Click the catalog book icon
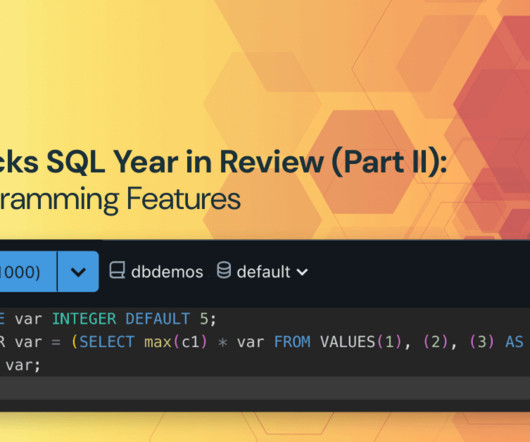The width and height of the screenshot is (530, 442). click(x=117, y=271)
